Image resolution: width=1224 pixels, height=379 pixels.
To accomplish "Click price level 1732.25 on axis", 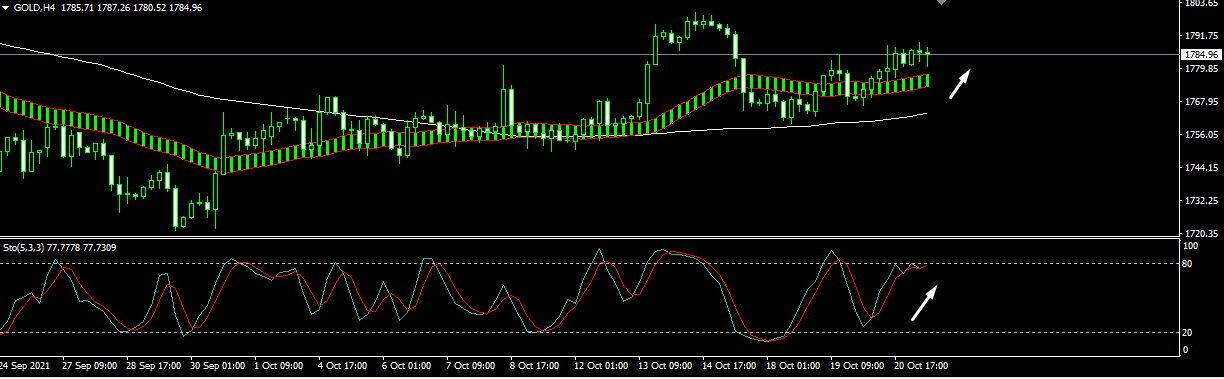I will coord(1200,201).
